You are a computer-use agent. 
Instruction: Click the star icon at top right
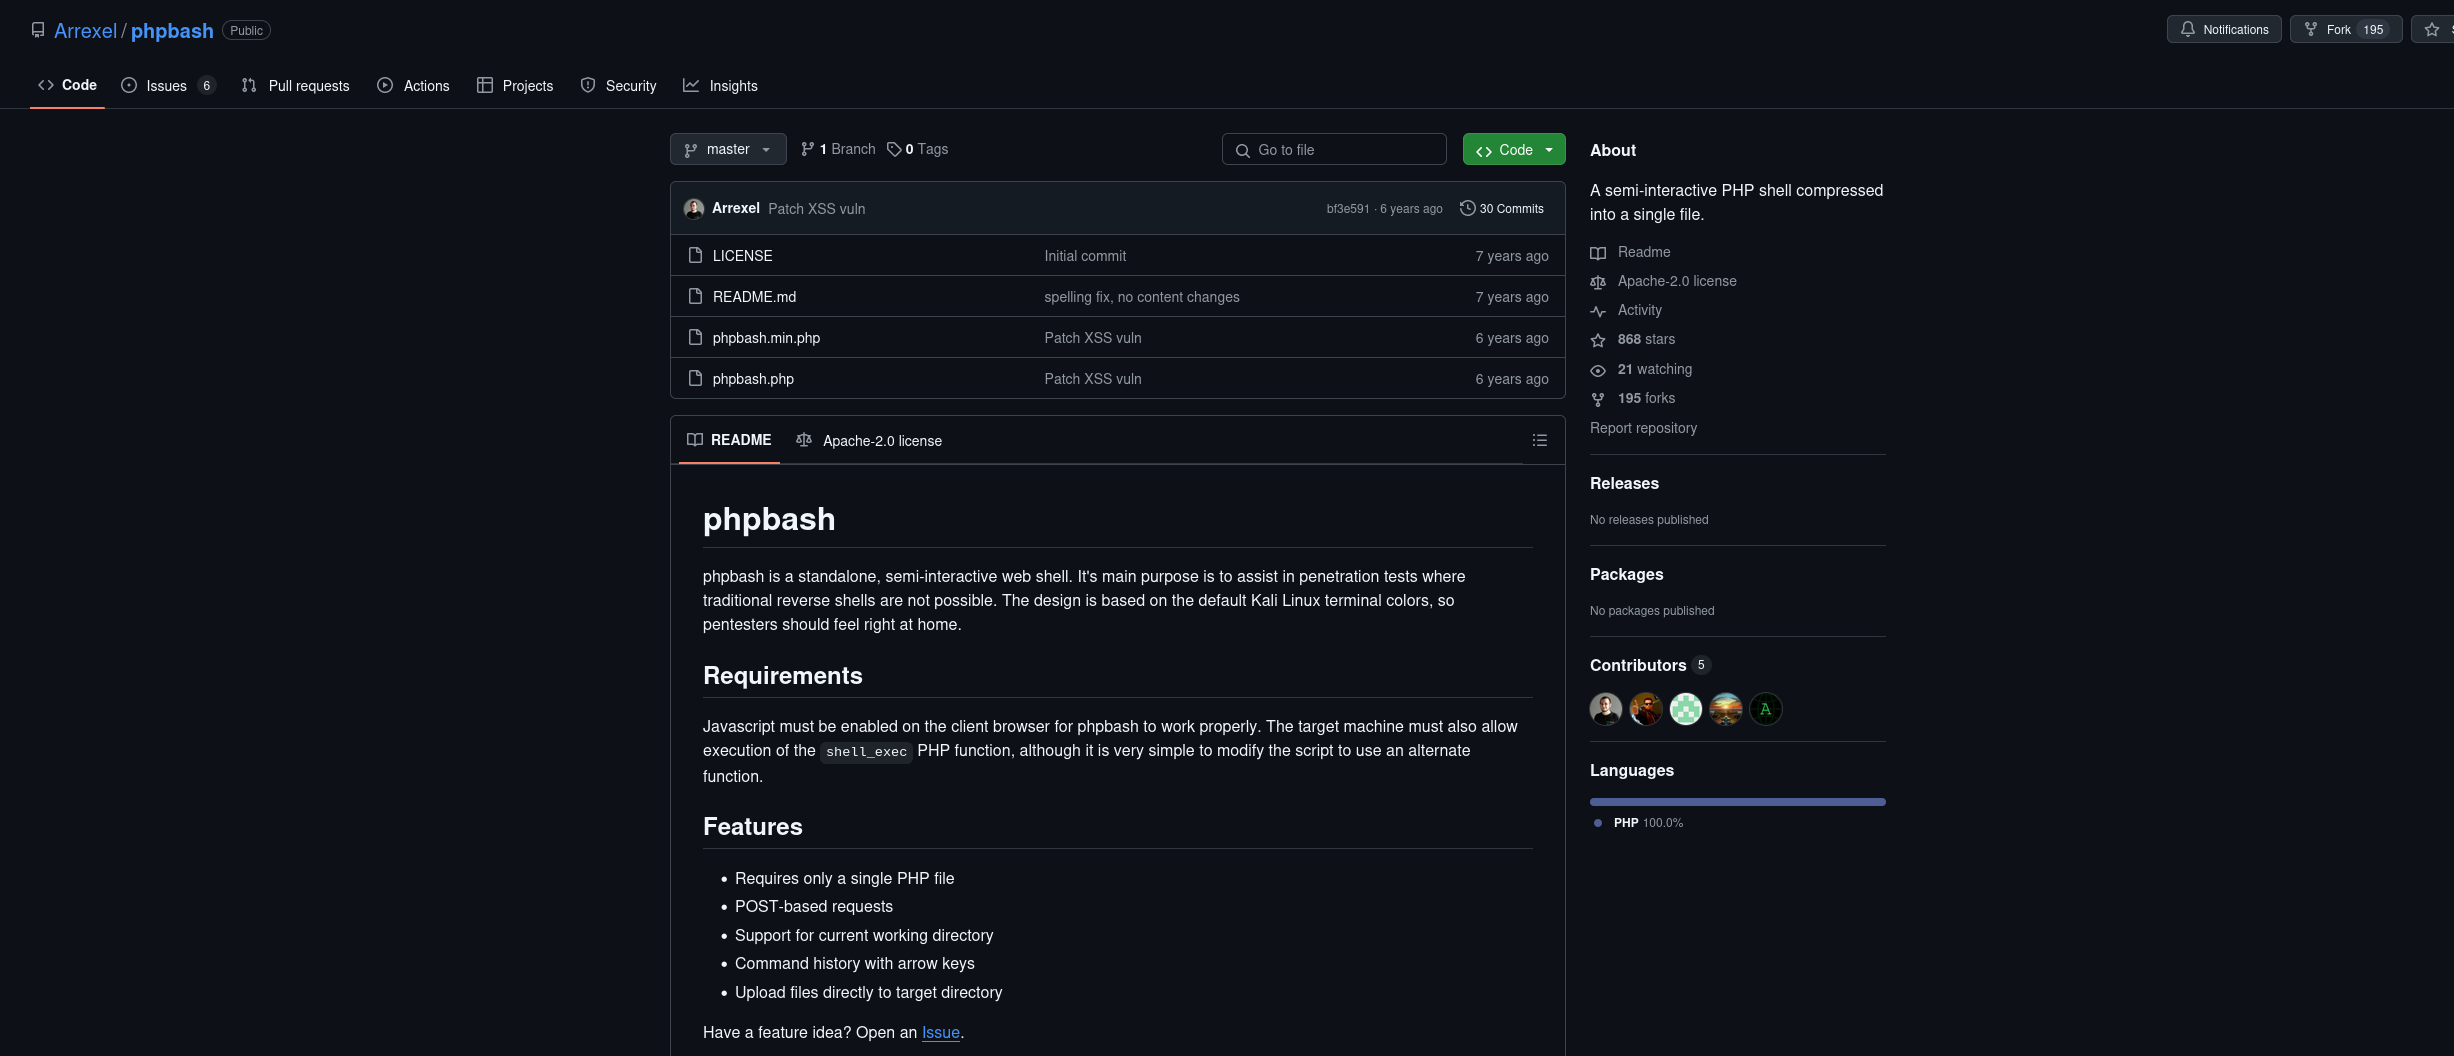tap(2432, 30)
